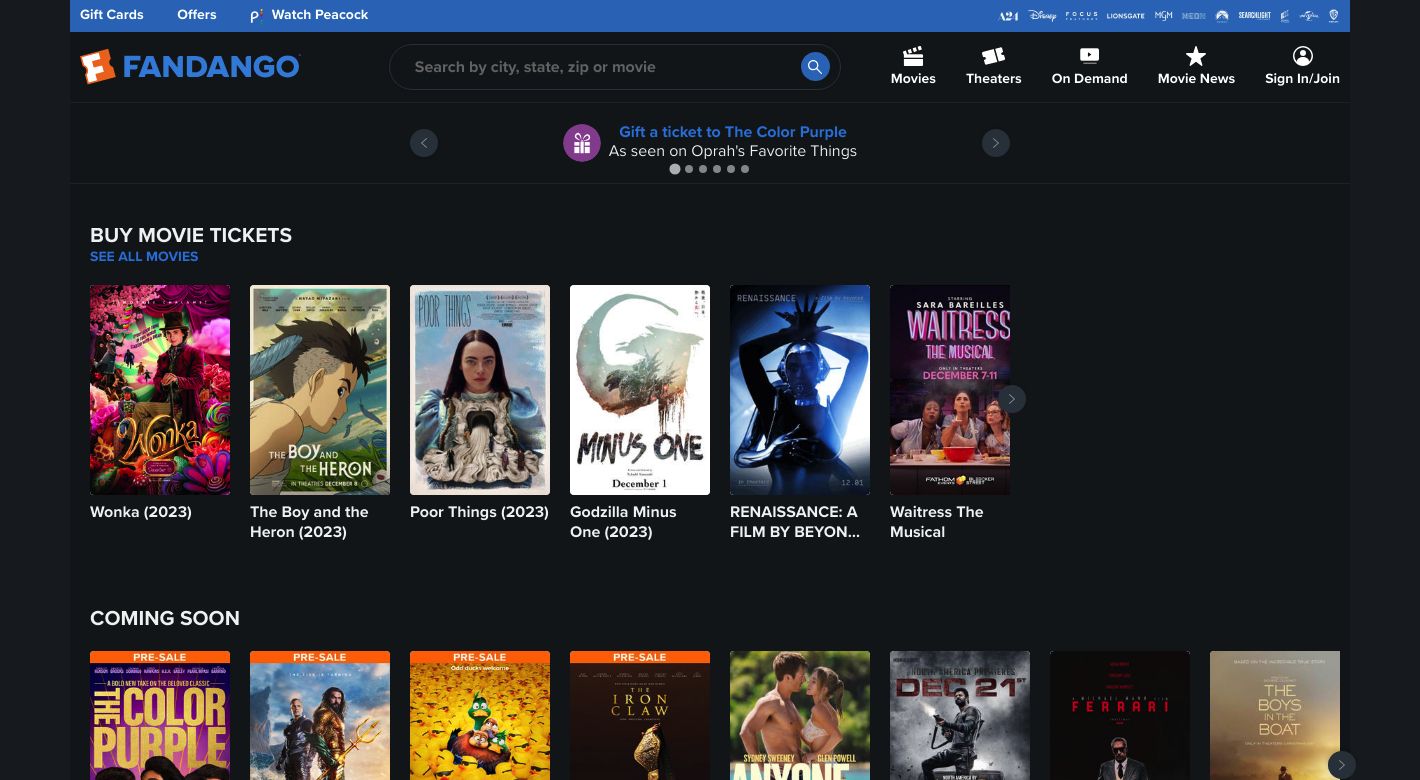Viewport: 1420px width, 780px height.
Task: Open Godzilla Minus One title link
Action: click(x=623, y=522)
